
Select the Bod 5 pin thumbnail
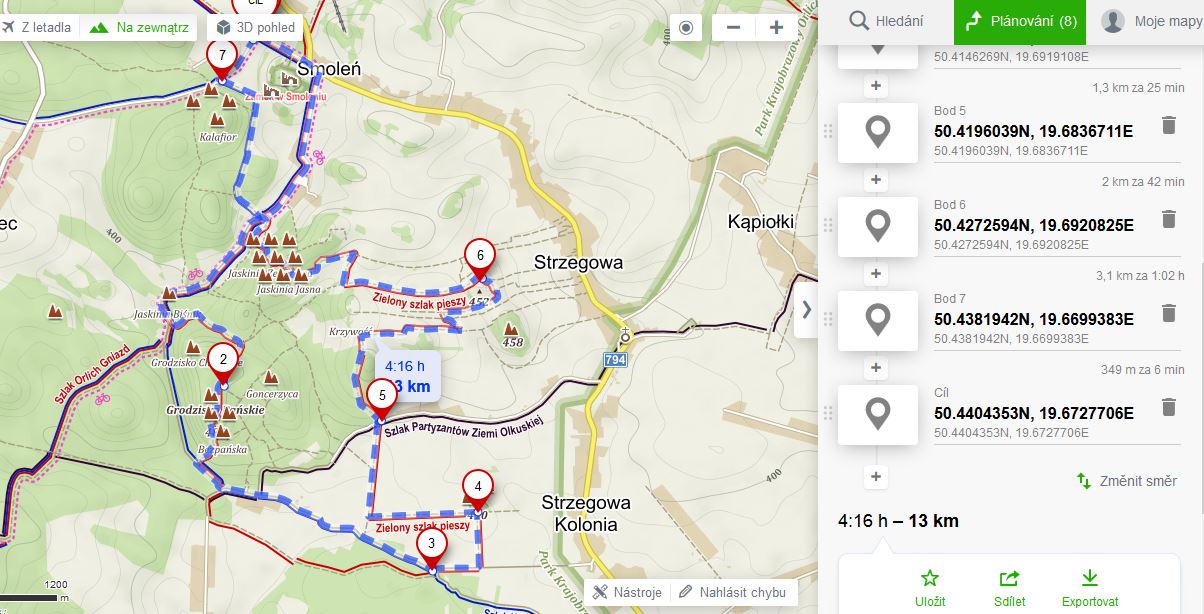tap(877, 132)
